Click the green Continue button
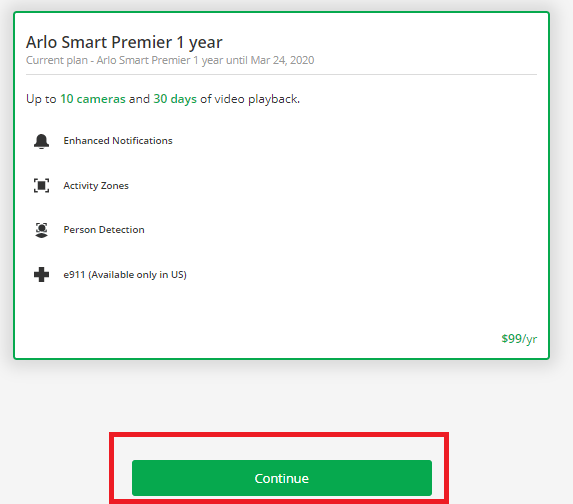The image size is (573, 504). pos(282,478)
